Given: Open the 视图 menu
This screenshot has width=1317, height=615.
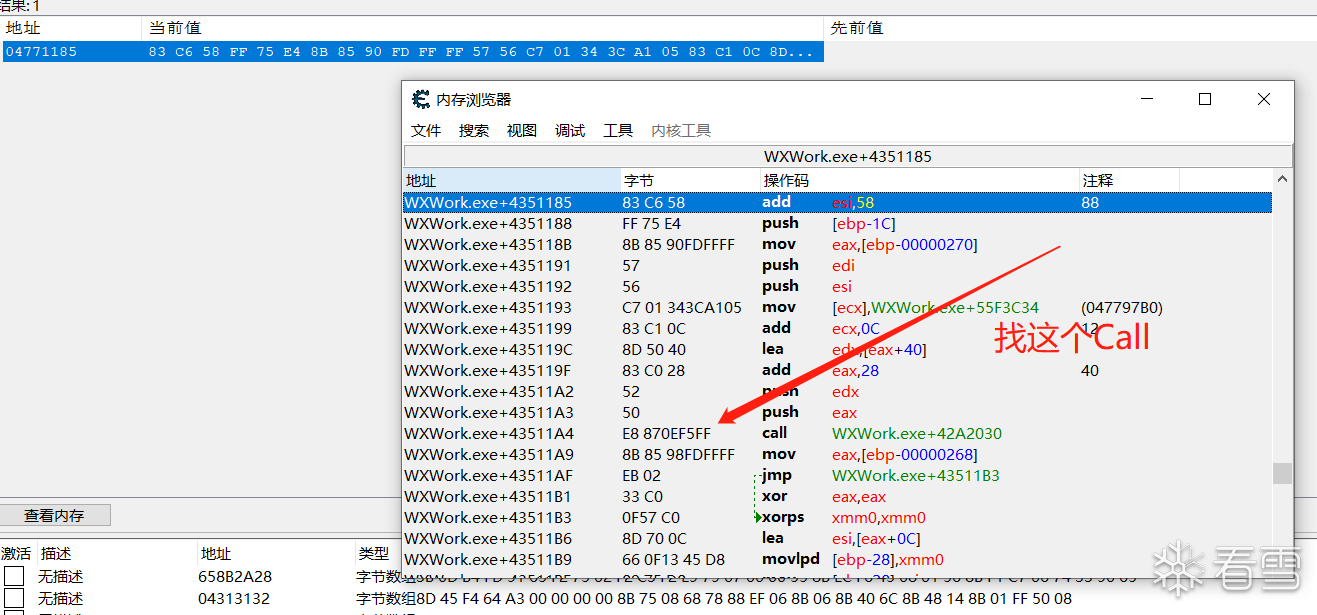Looking at the screenshot, I should click(x=522, y=131).
